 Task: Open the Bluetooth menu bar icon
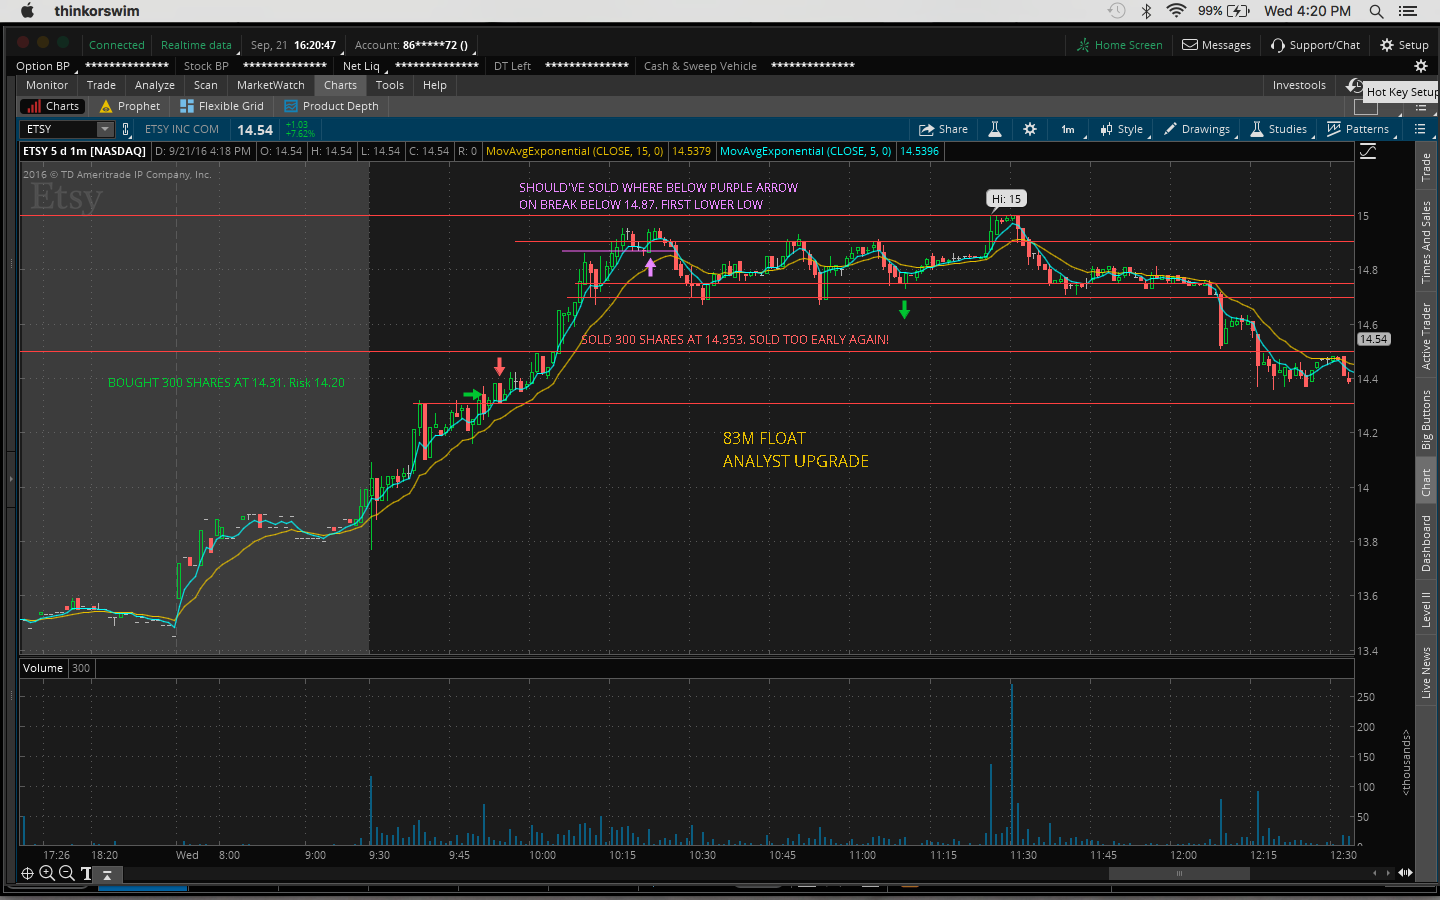(1147, 11)
